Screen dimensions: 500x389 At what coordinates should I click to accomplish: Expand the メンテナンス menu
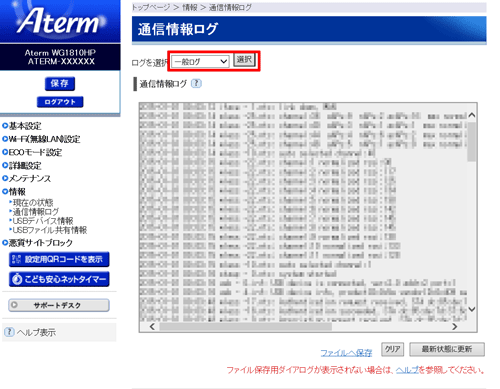[x=27, y=178]
